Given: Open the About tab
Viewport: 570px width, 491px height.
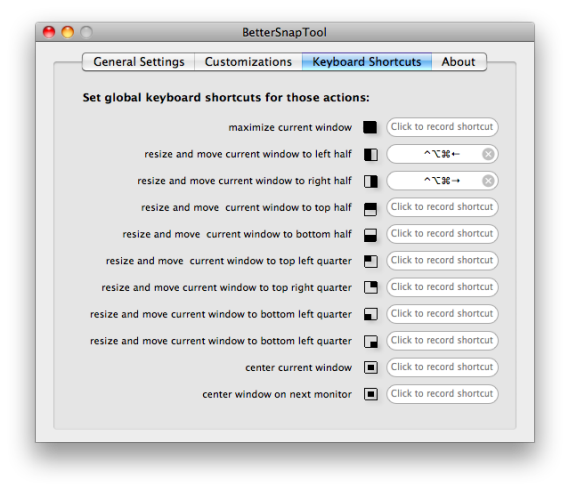Looking at the screenshot, I should [x=459, y=62].
